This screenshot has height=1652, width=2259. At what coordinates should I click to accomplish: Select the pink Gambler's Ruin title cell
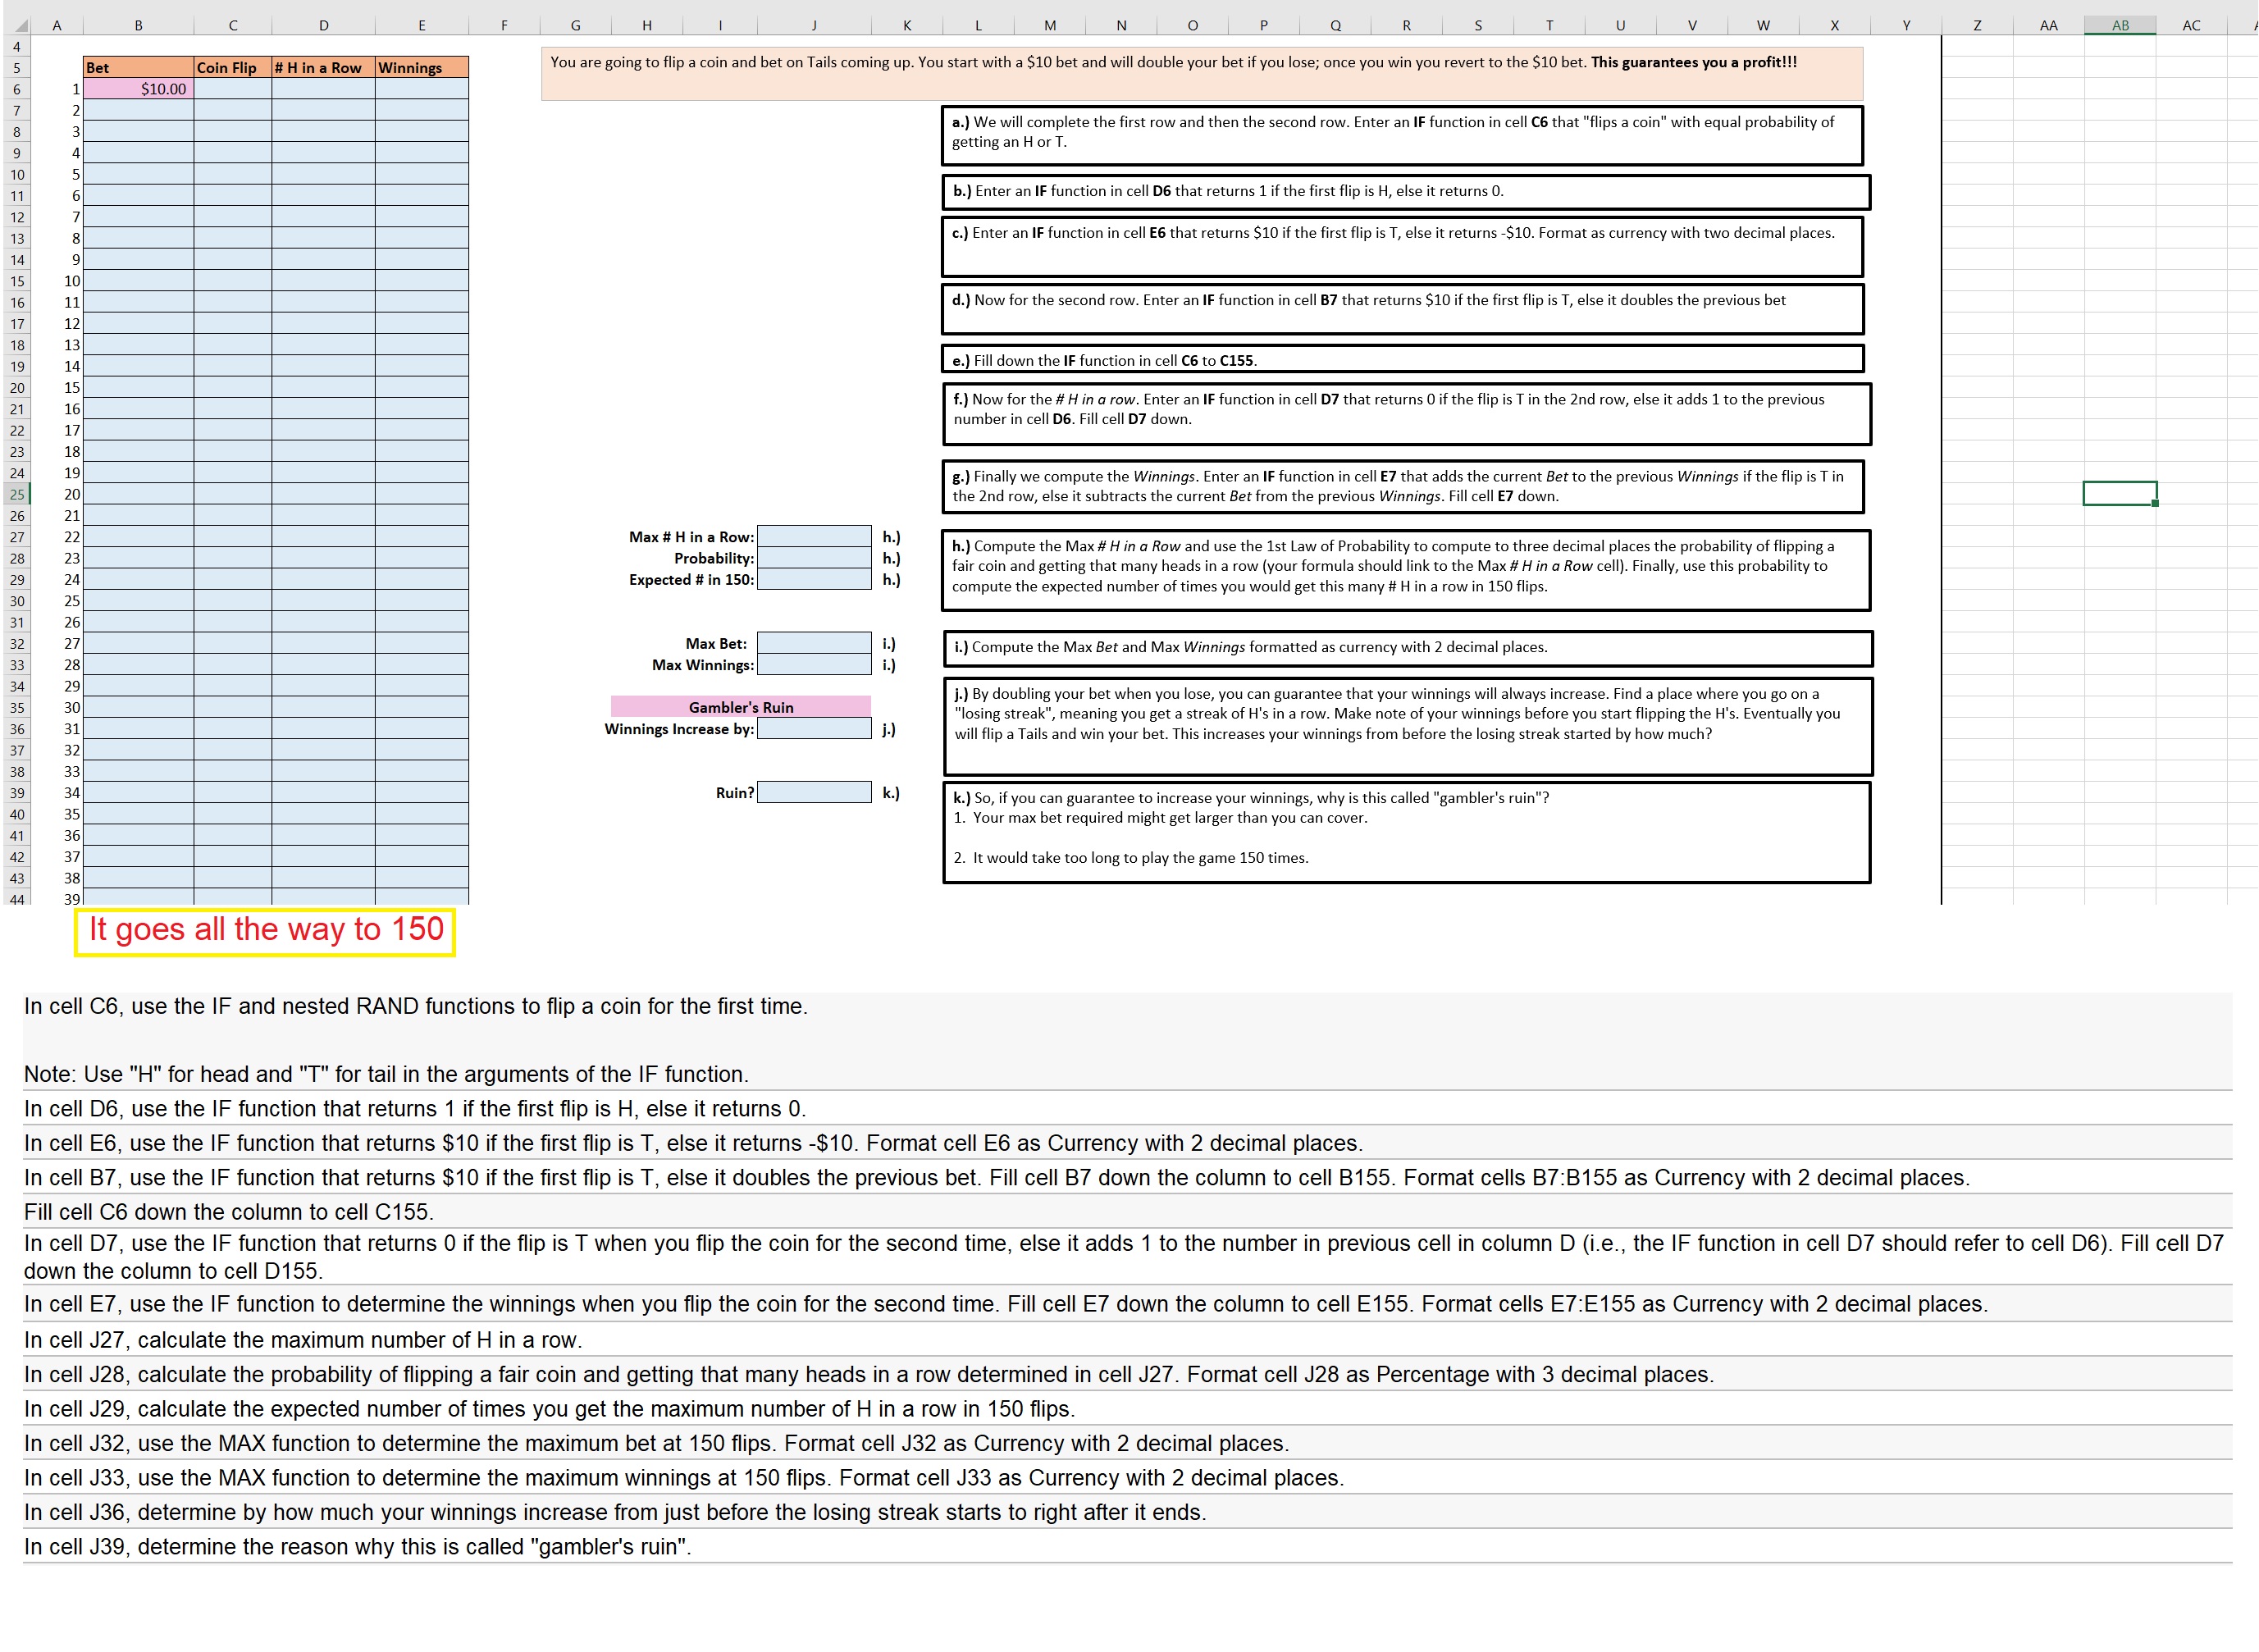coord(740,707)
